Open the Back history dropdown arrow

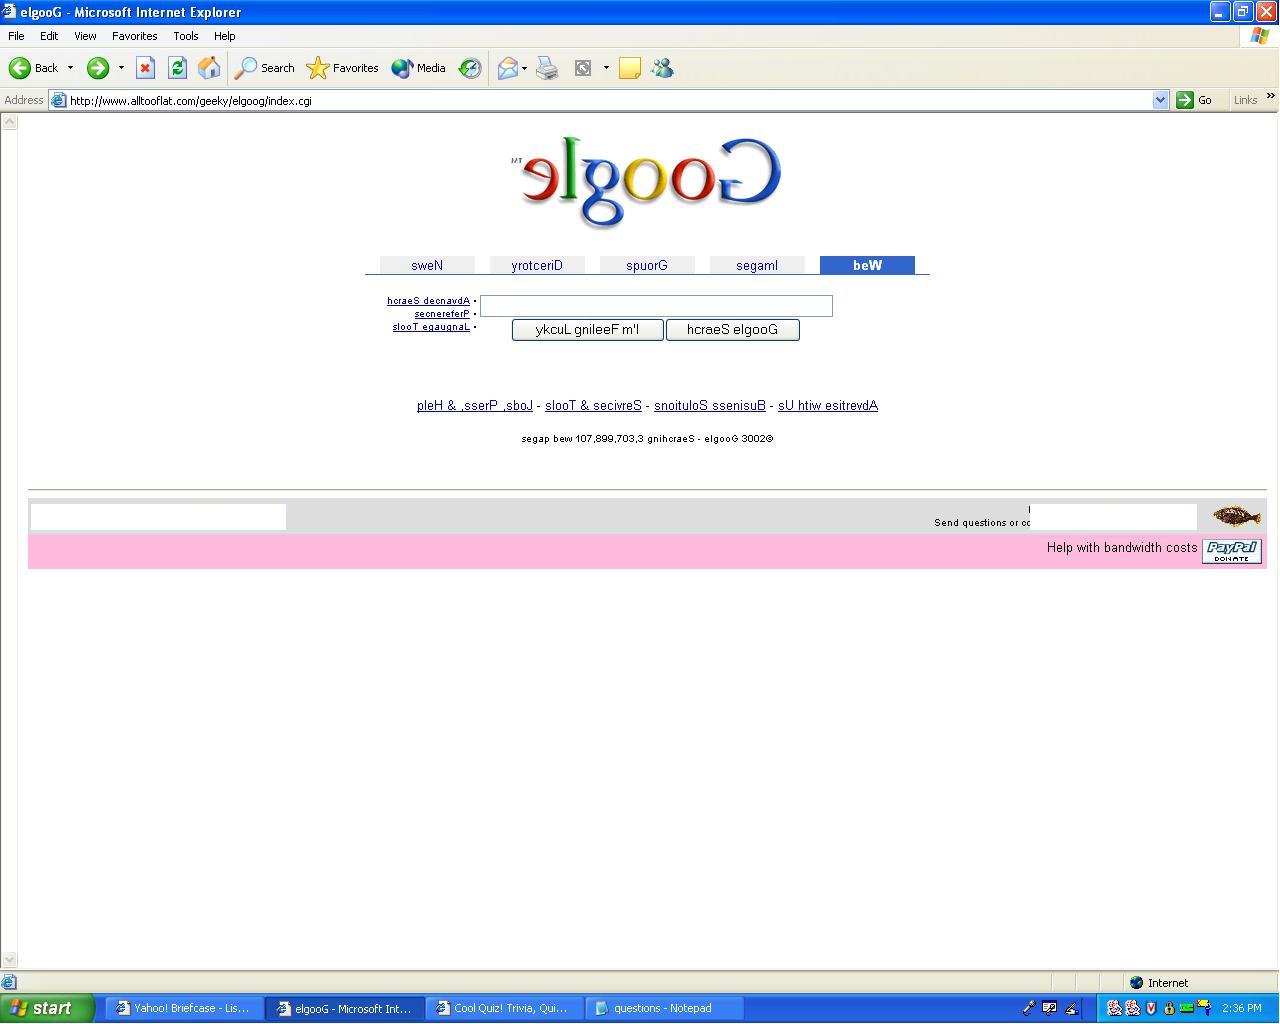tap(70, 68)
